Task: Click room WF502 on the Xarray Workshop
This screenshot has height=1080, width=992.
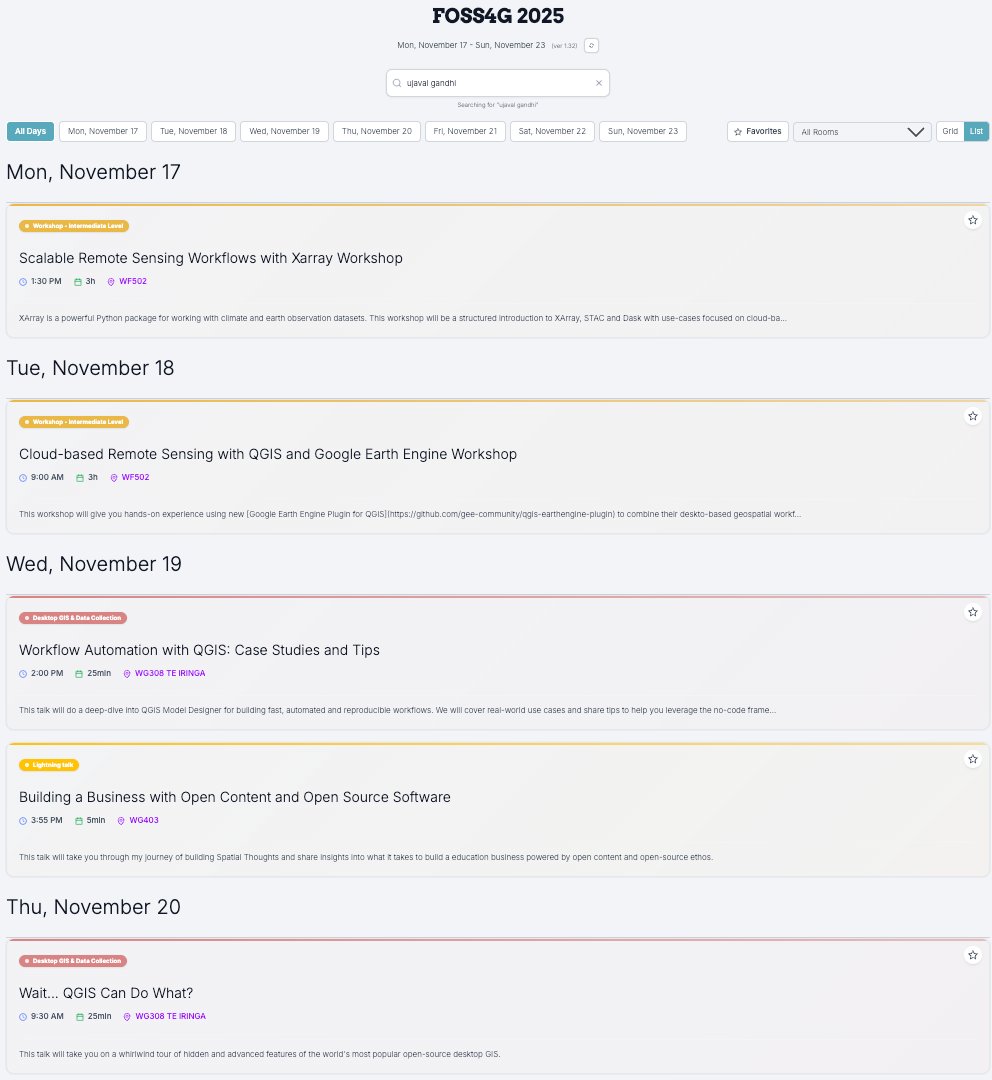Action: (133, 282)
